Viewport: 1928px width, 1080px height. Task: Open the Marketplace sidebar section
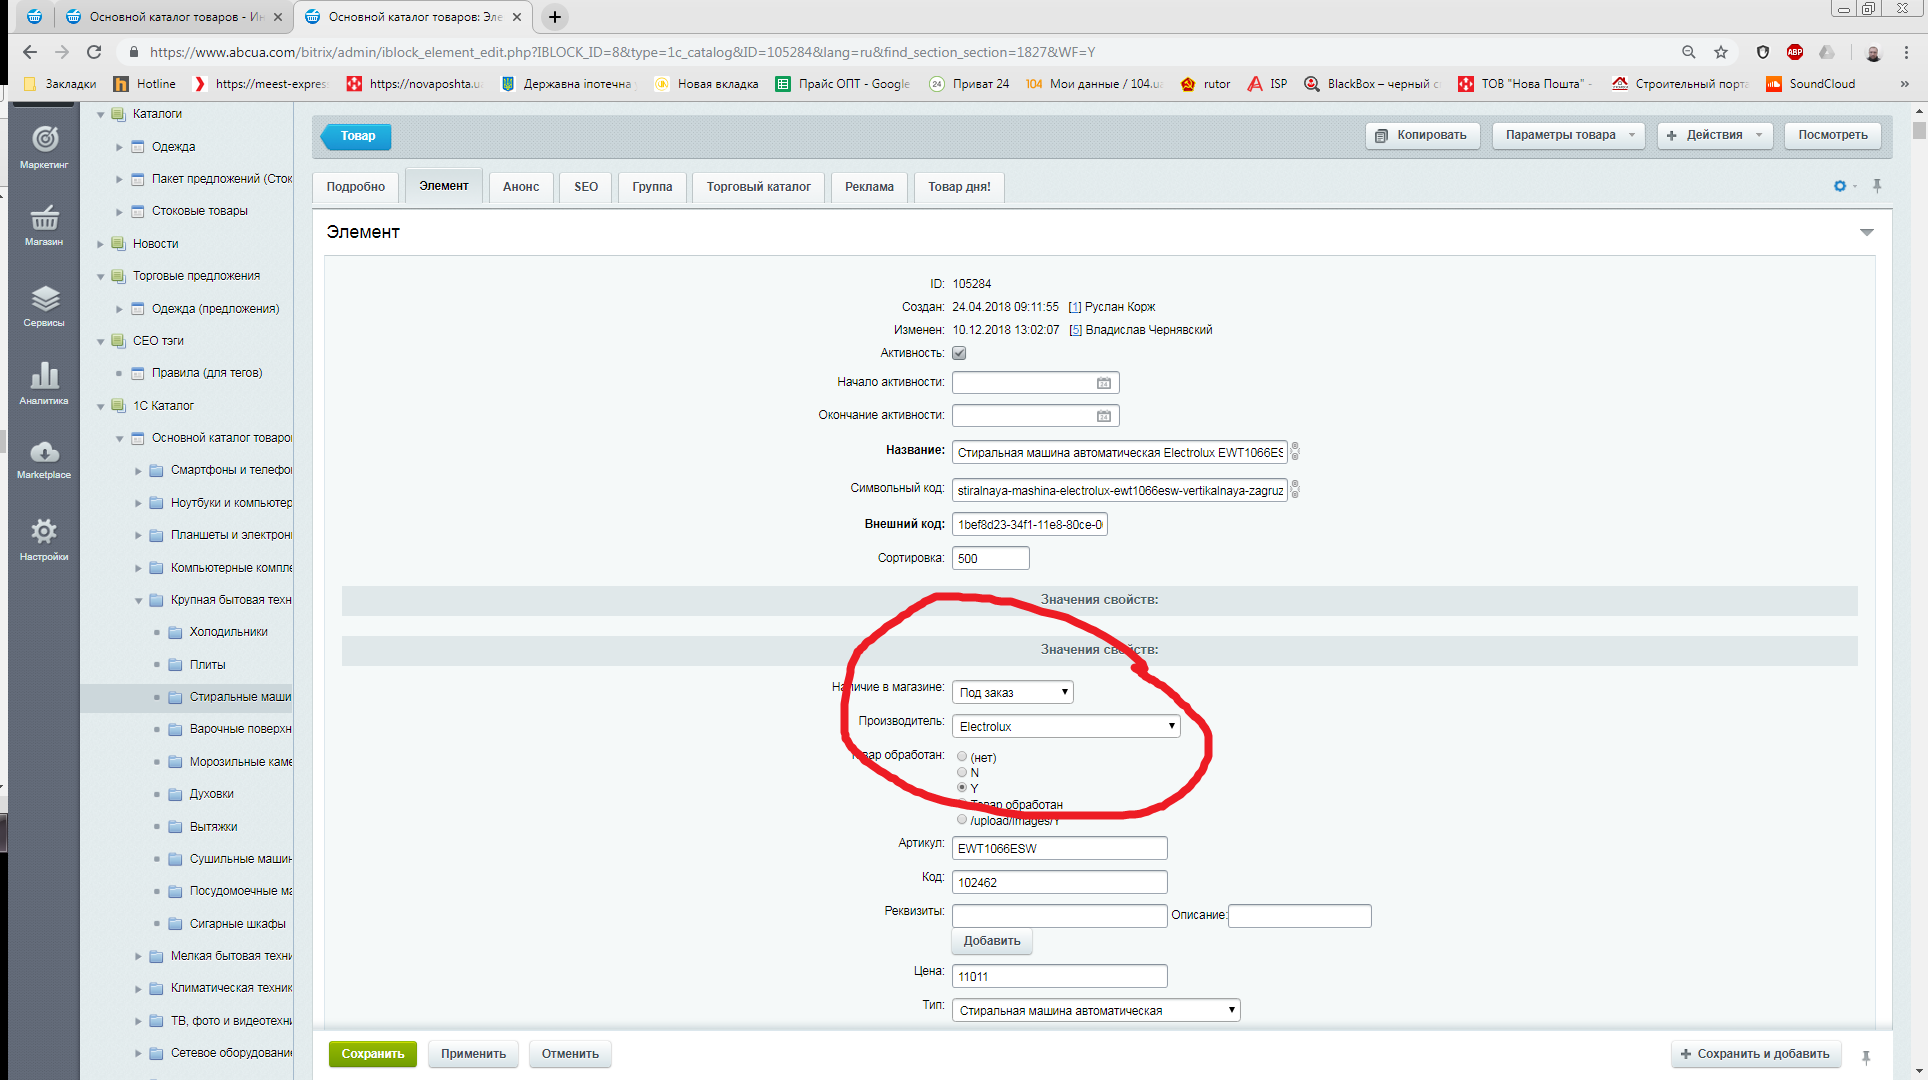(44, 459)
